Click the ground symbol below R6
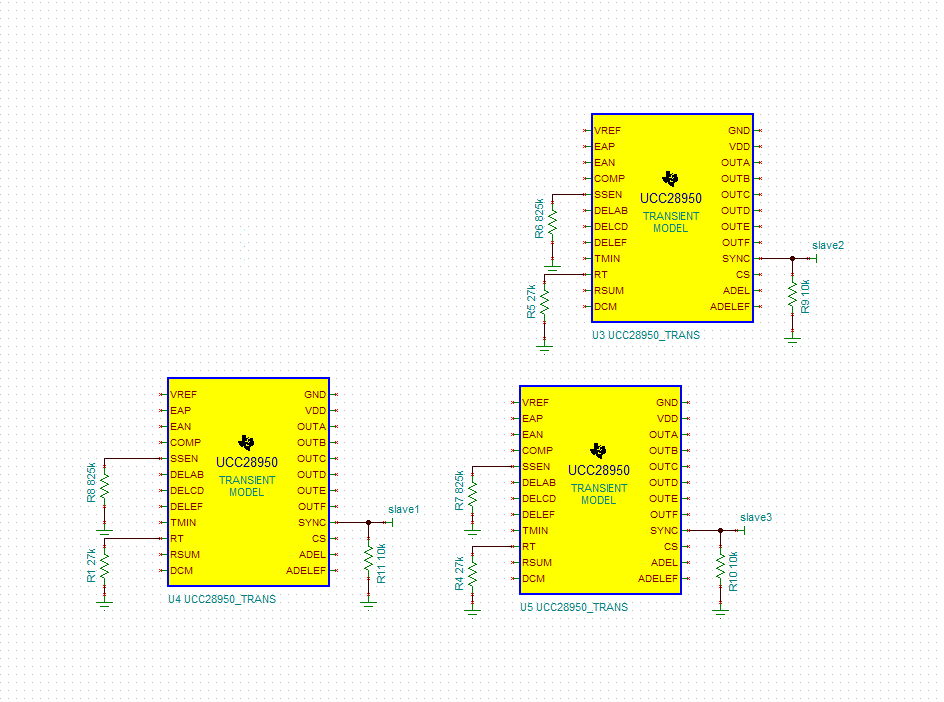 552,266
